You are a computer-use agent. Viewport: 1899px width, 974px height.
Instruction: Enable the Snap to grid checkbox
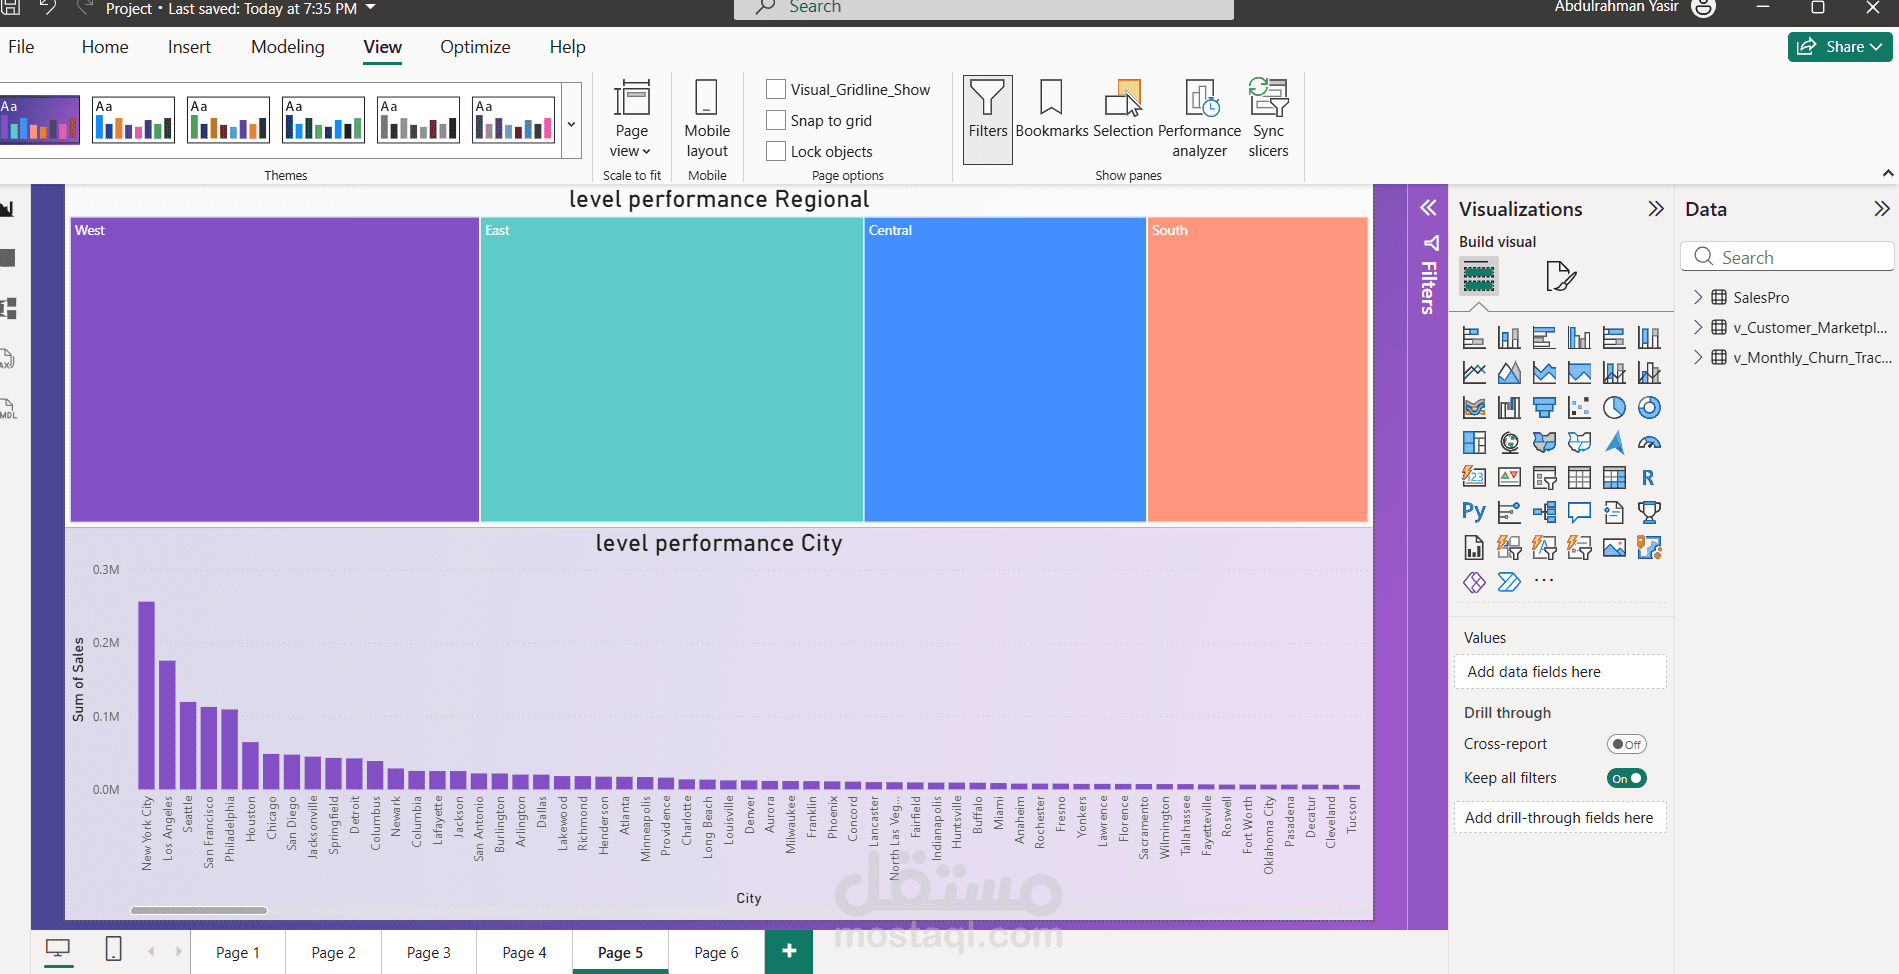click(776, 120)
